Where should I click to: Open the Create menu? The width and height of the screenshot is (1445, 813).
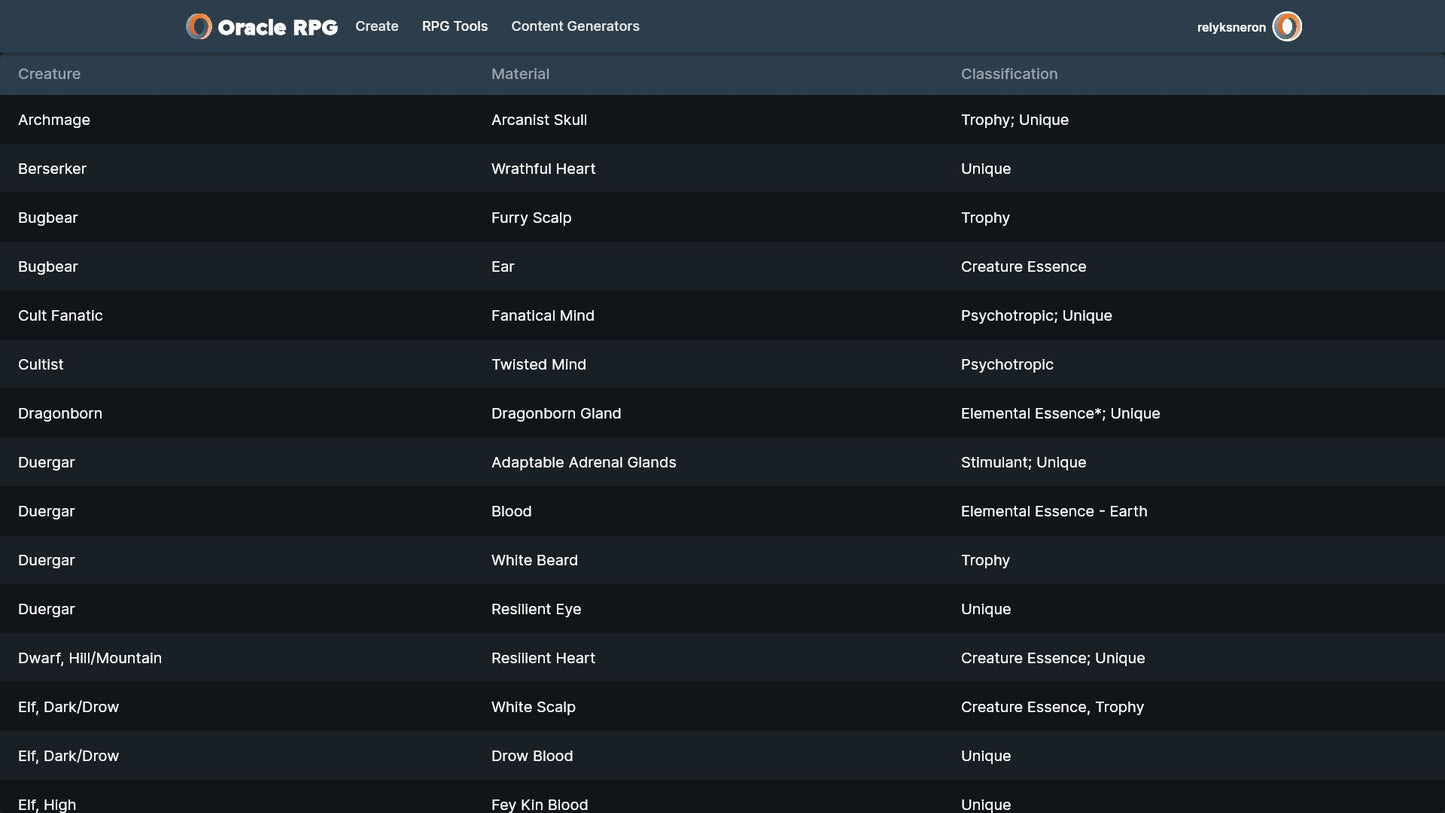point(377,27)
